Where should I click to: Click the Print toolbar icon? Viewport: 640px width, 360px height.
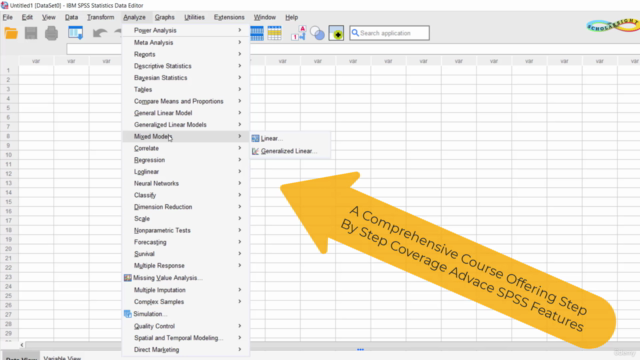tap(51, 33)
